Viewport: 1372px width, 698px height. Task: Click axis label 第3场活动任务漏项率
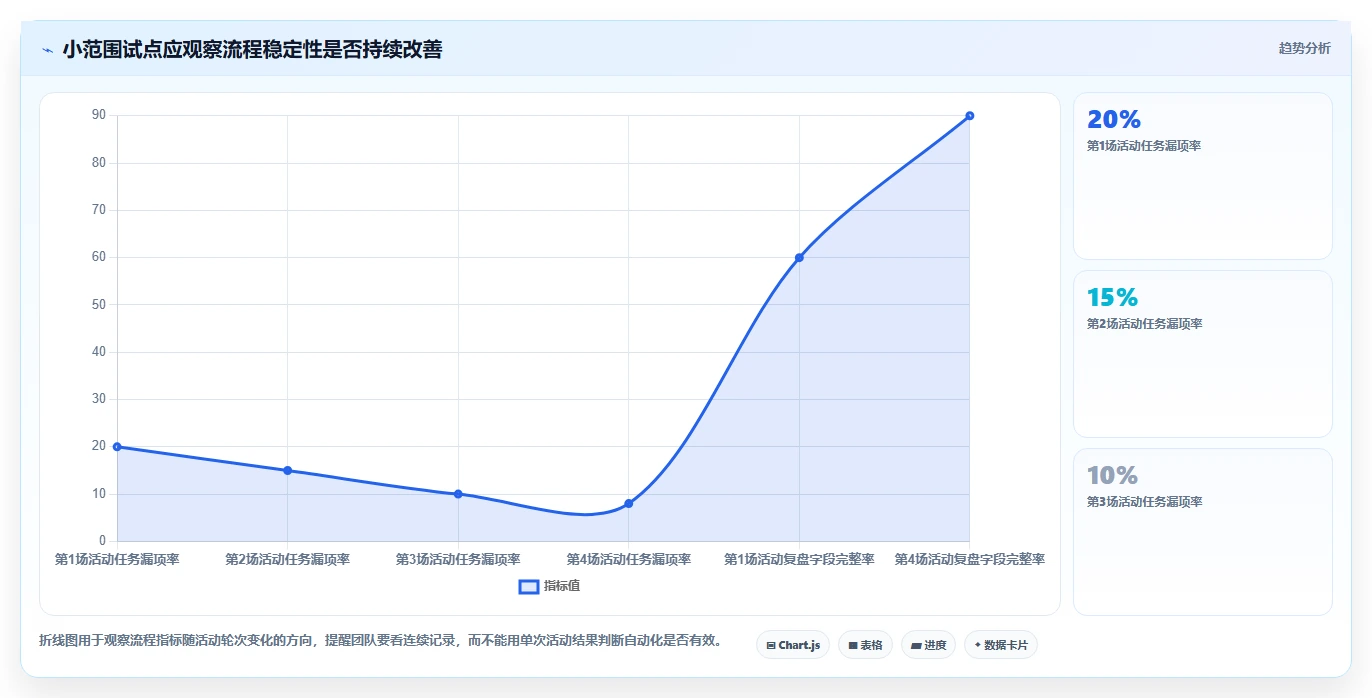click(x=458, y=559)
